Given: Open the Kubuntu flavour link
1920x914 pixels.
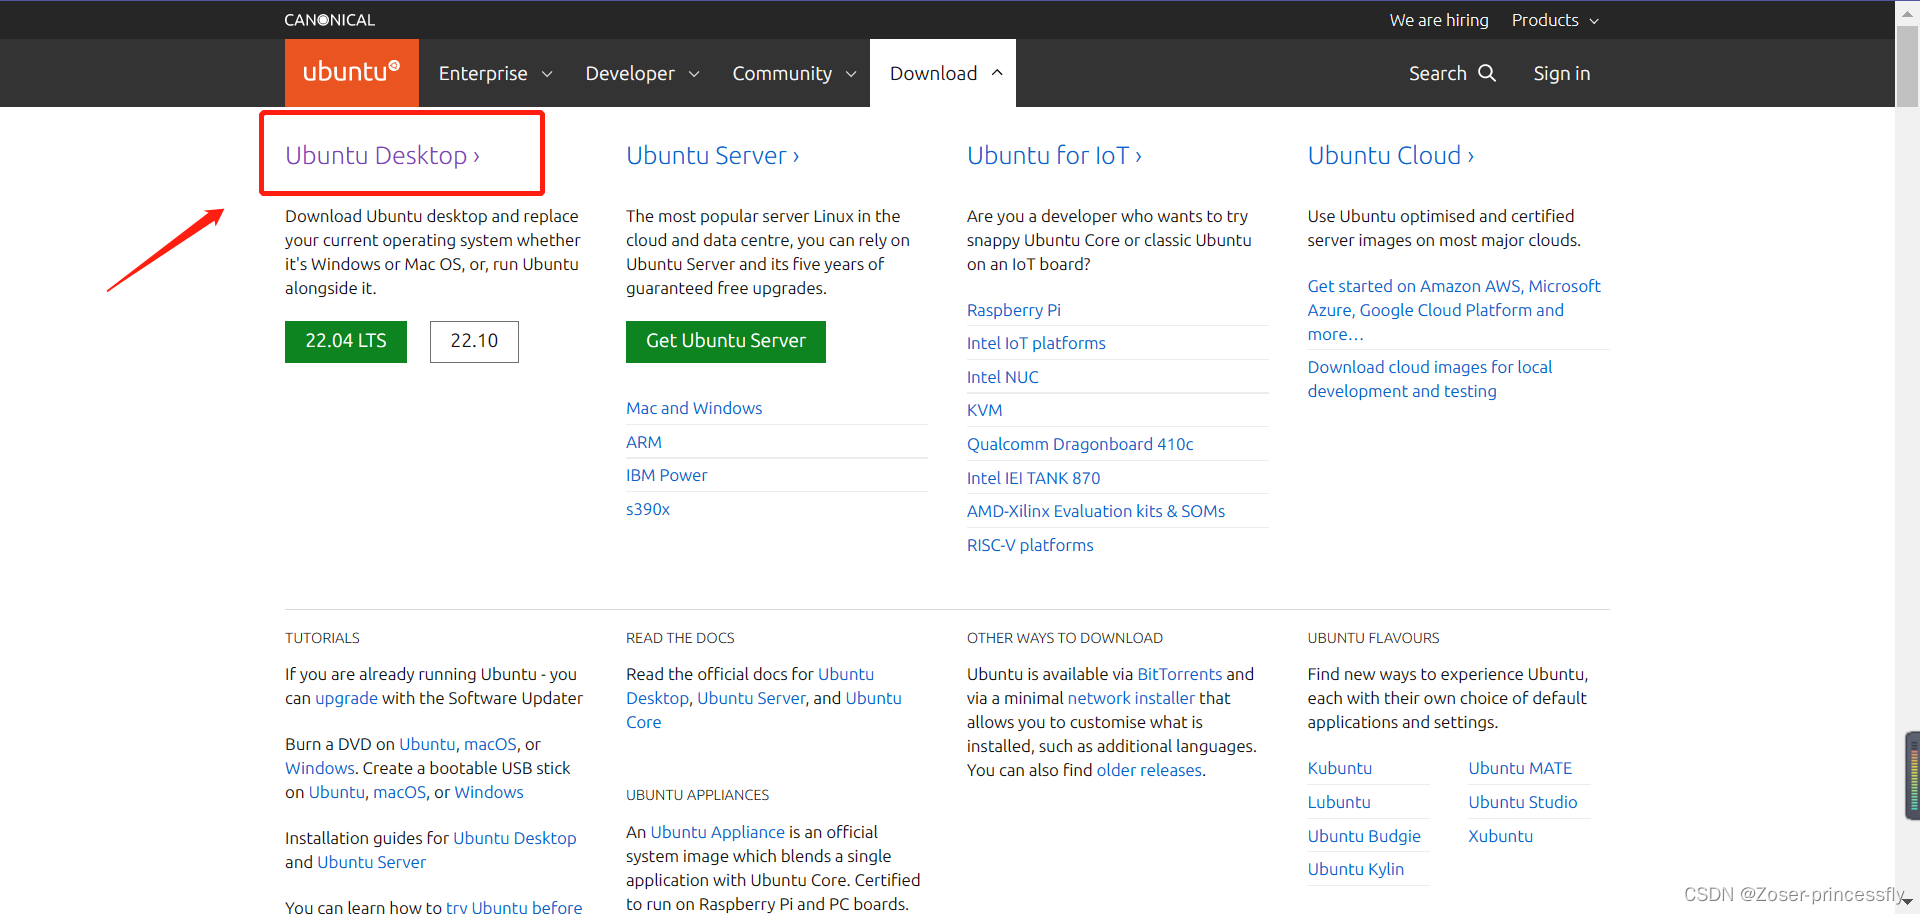Looking at the screenshot, I should click(1340, 768).
